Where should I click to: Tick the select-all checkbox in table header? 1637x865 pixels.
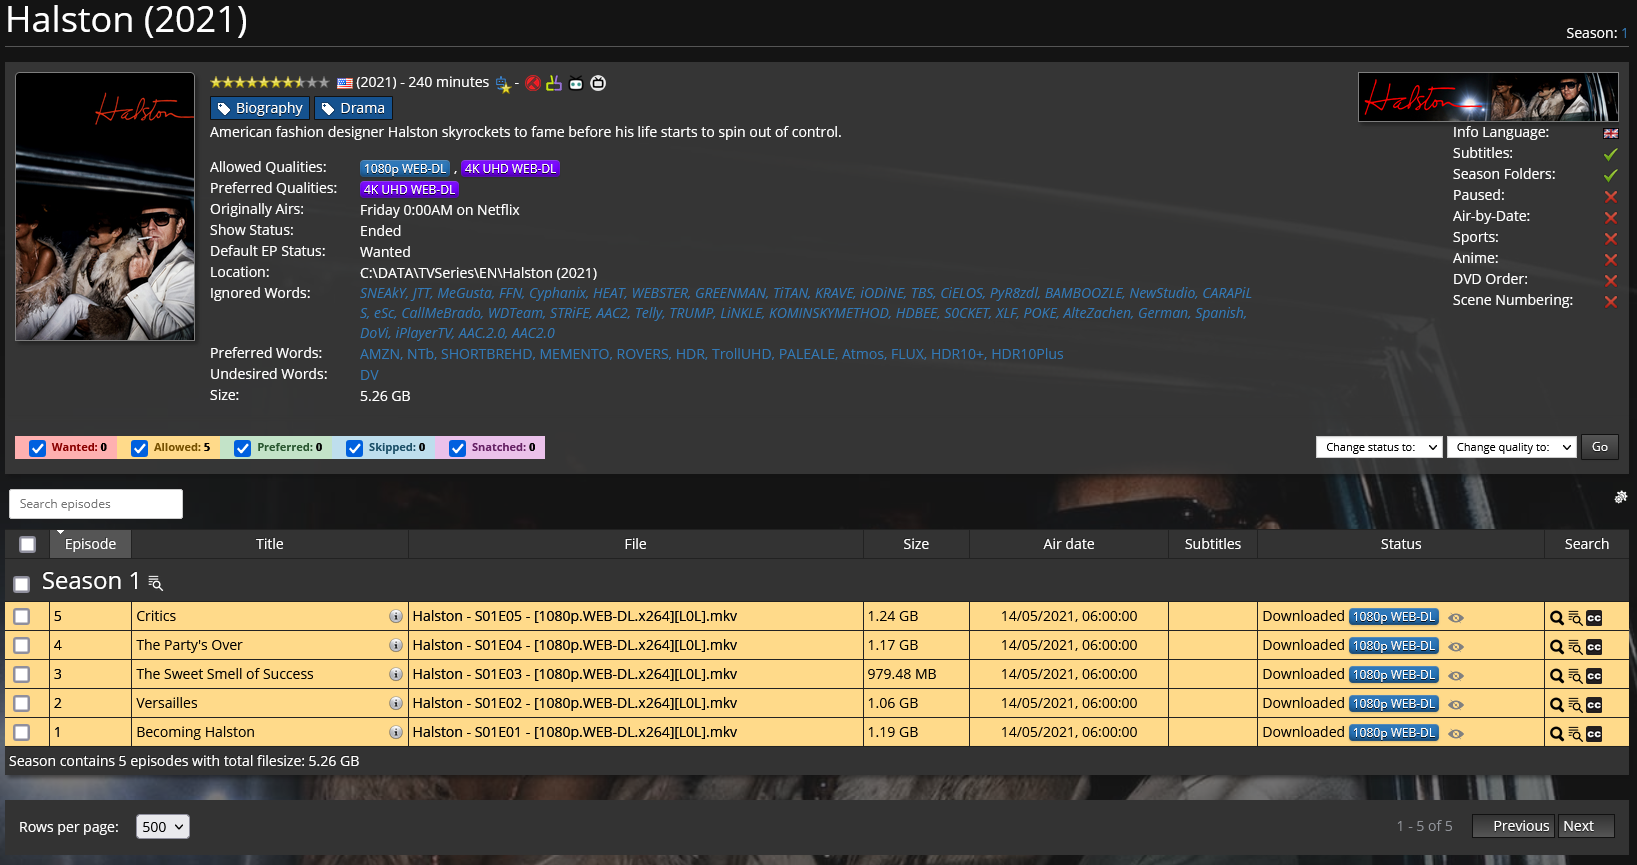[28, 545]
